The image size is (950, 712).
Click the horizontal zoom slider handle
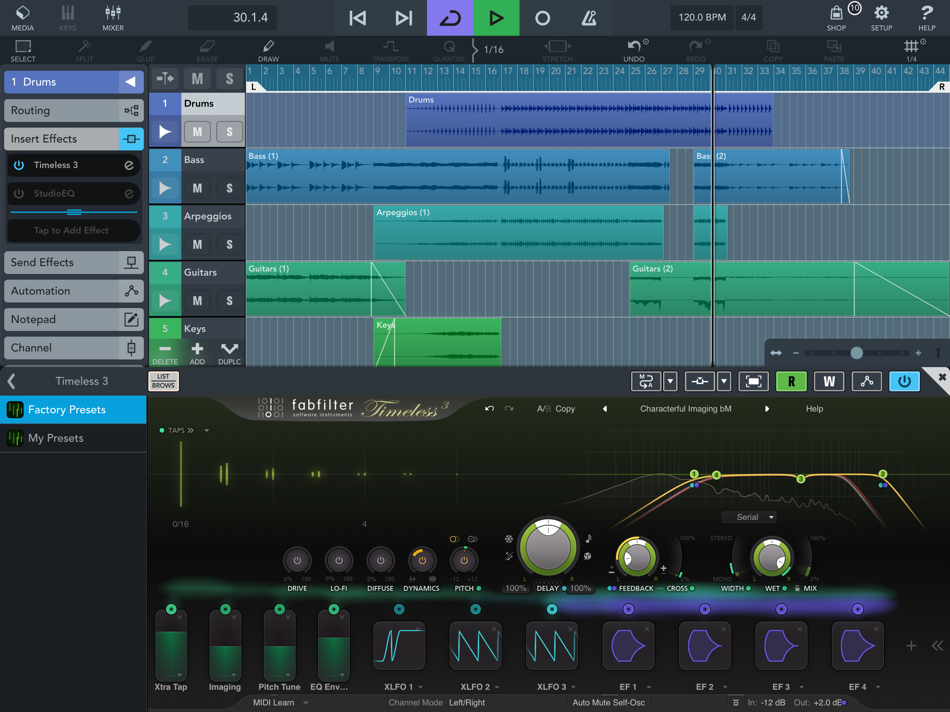(x=856, y=352)
